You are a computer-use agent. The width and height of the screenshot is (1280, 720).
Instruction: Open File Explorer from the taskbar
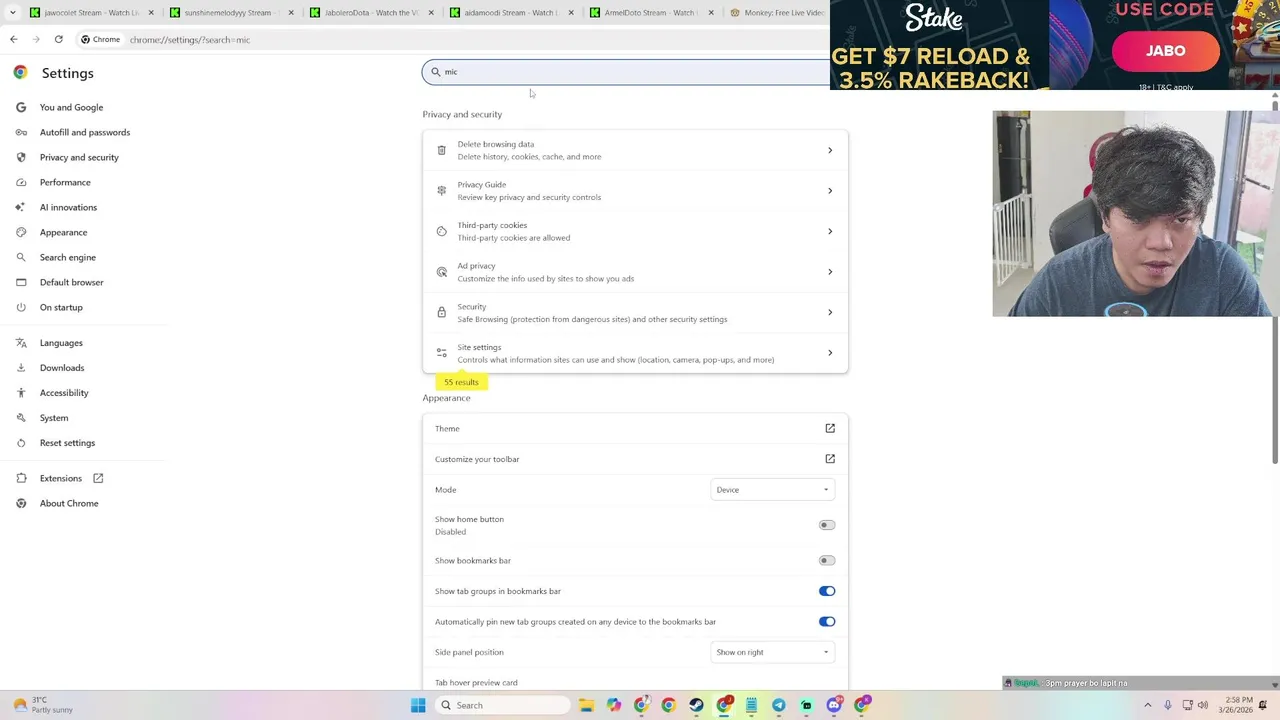click(586, 705)
